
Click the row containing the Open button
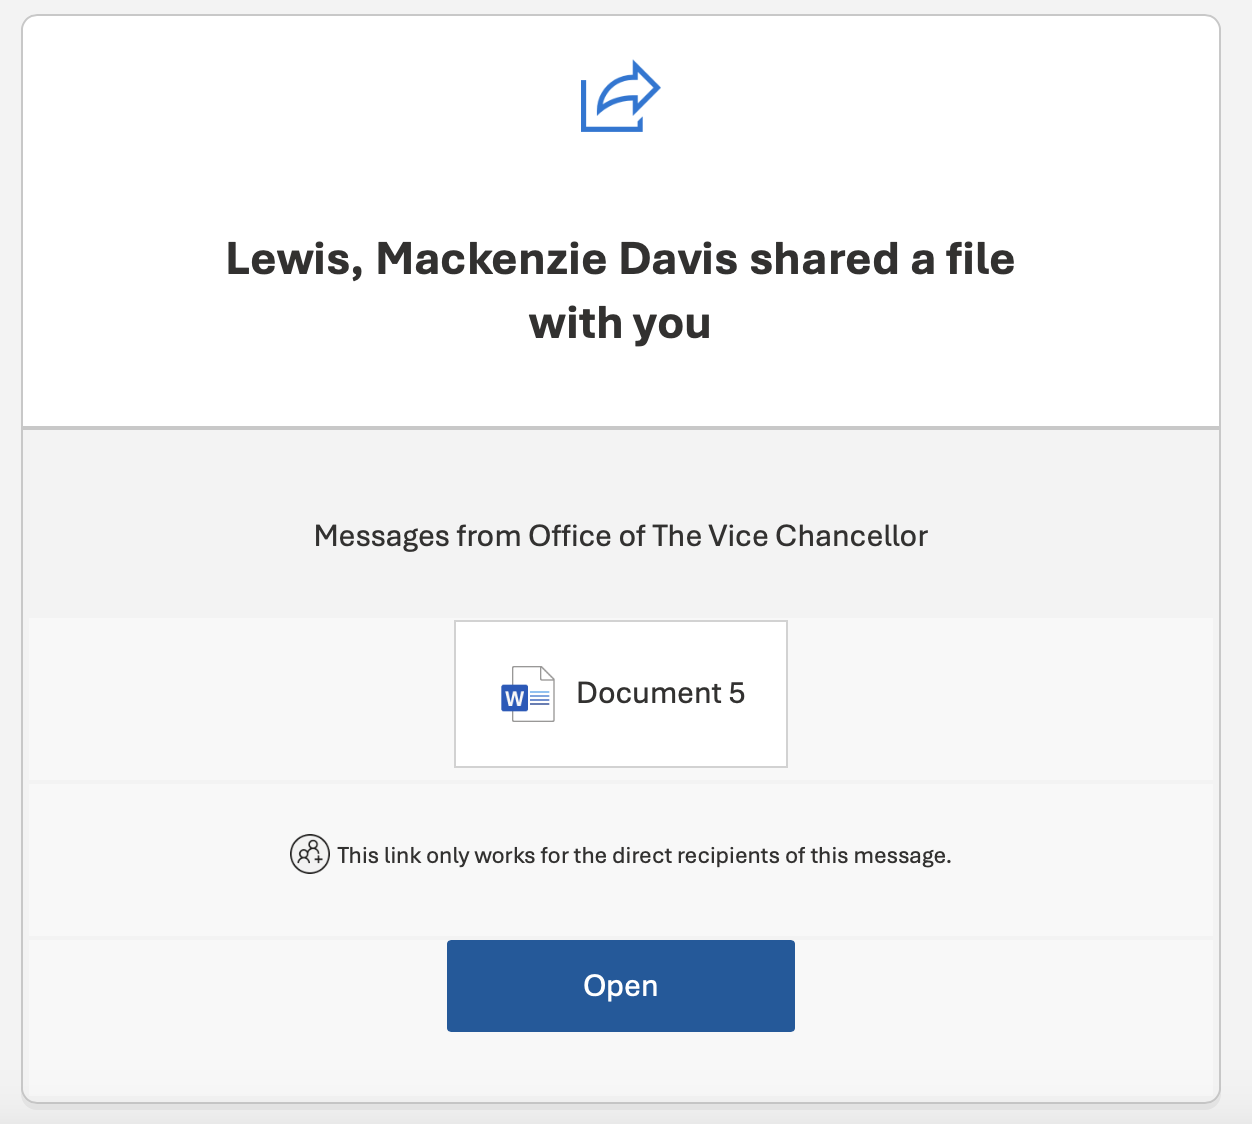click(620, 985)
